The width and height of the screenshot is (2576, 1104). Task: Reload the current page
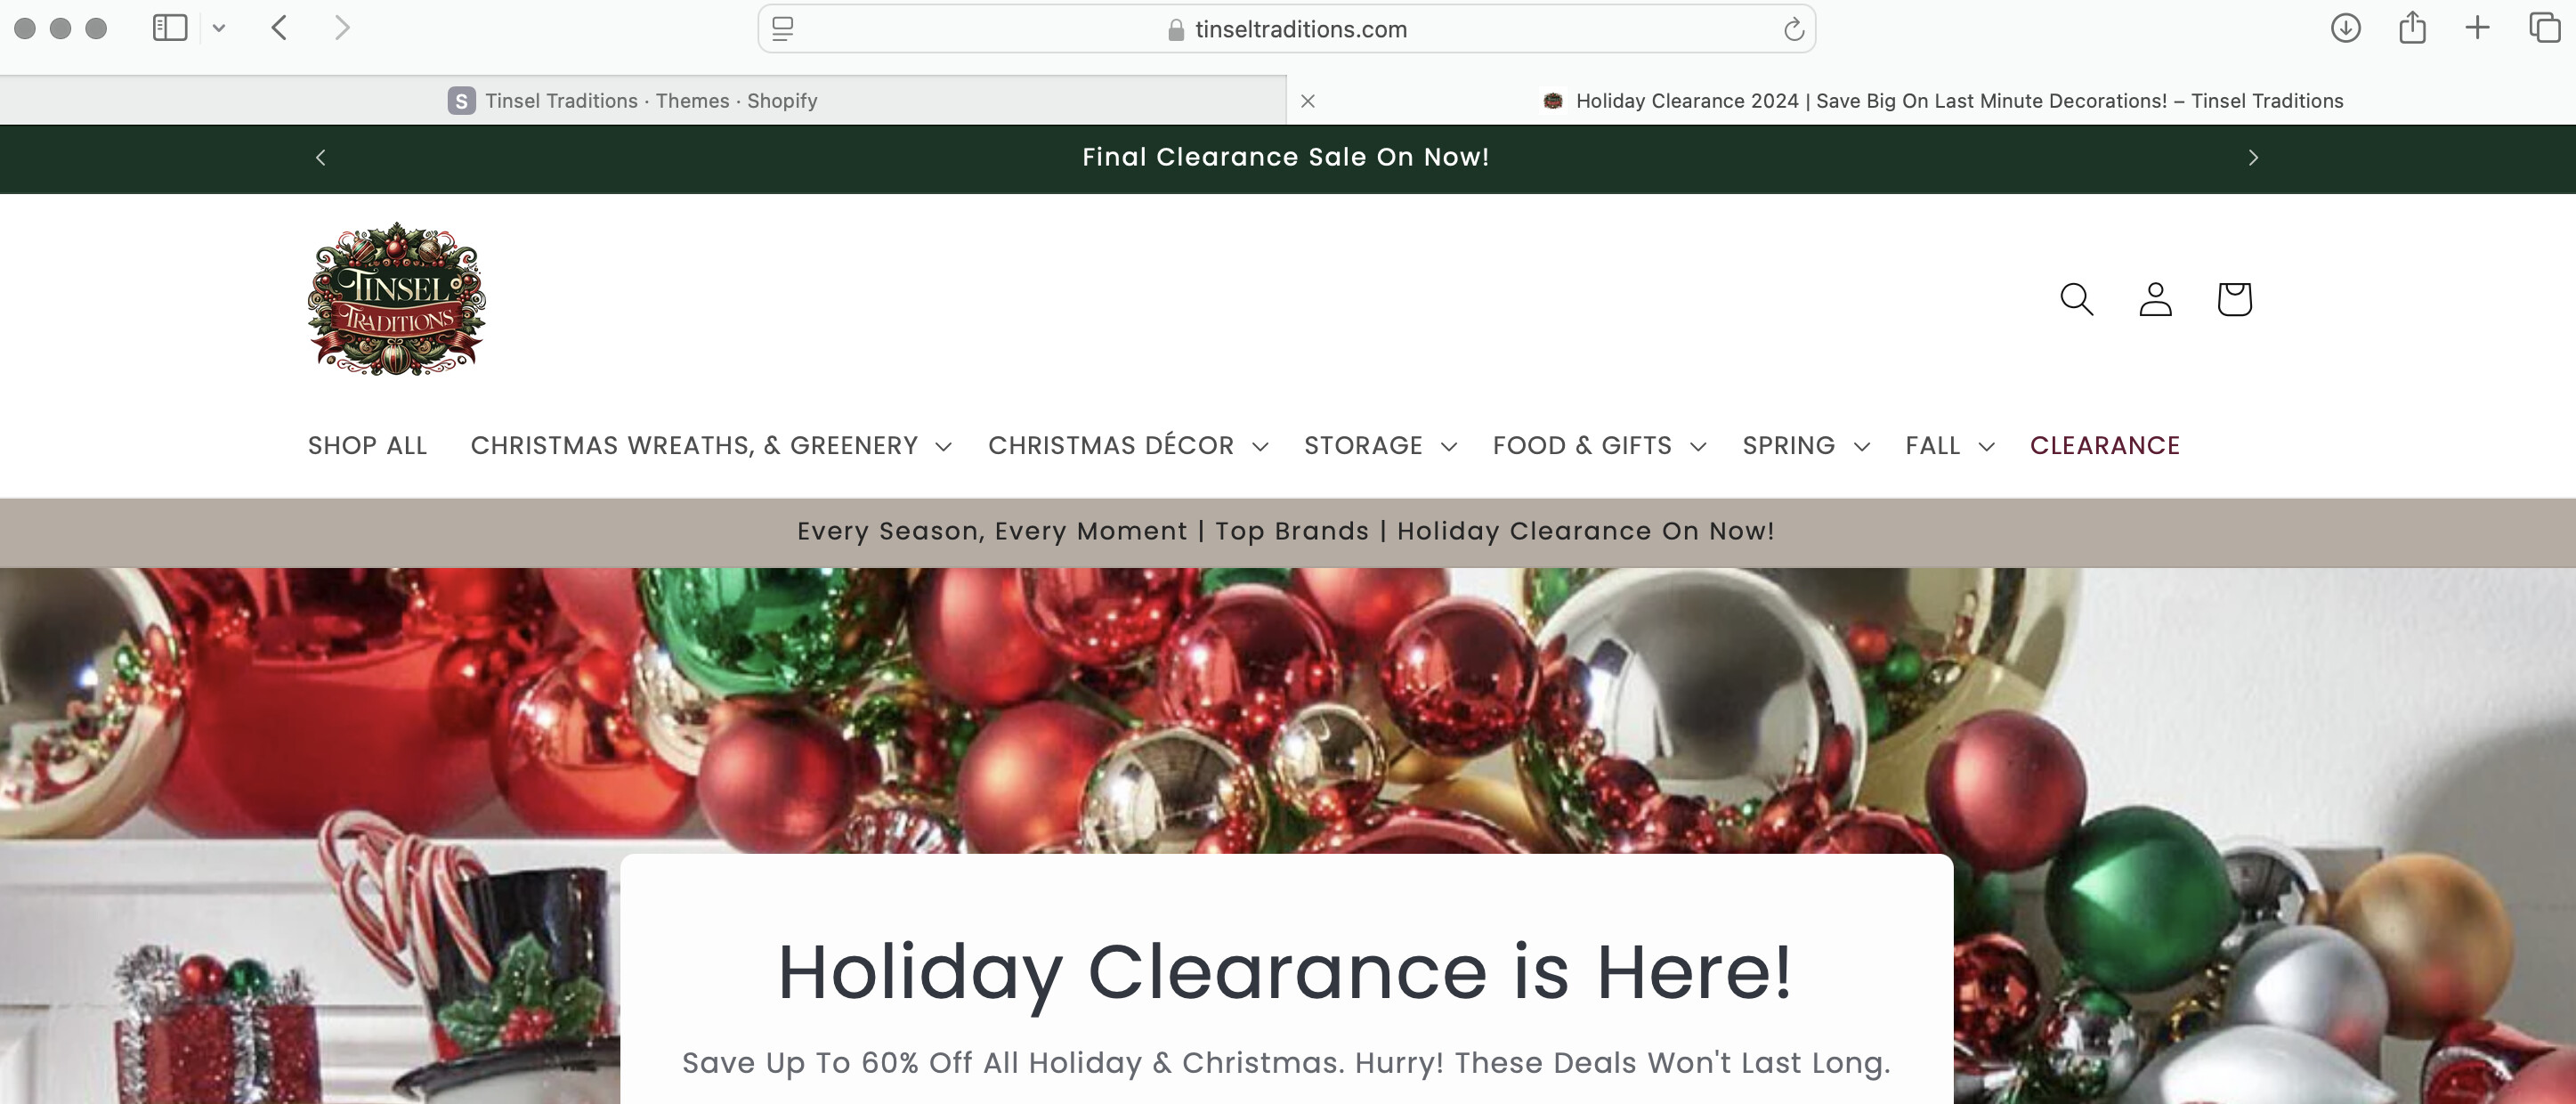coord(1794,30)
